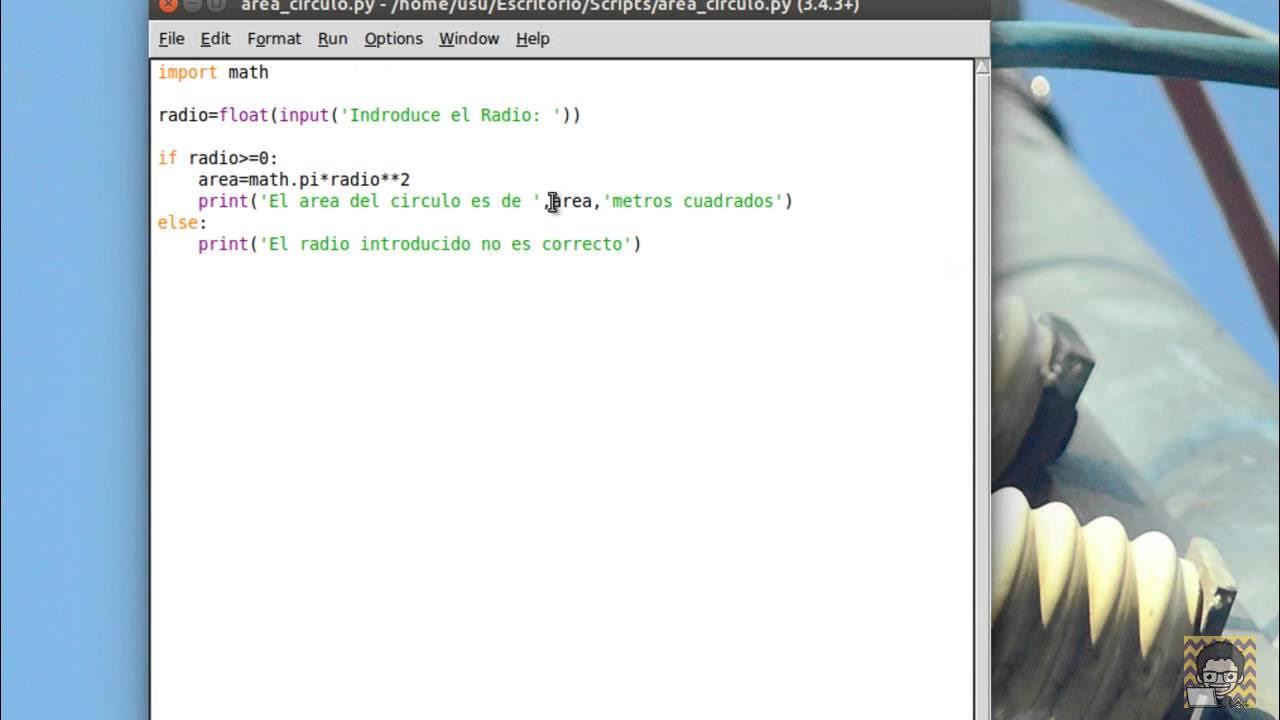Image resolution: width=1280 pixels, height=720 pixels.
Task: Click the 'area=math.pi*radio**2' line
Action: coord(304,180)
